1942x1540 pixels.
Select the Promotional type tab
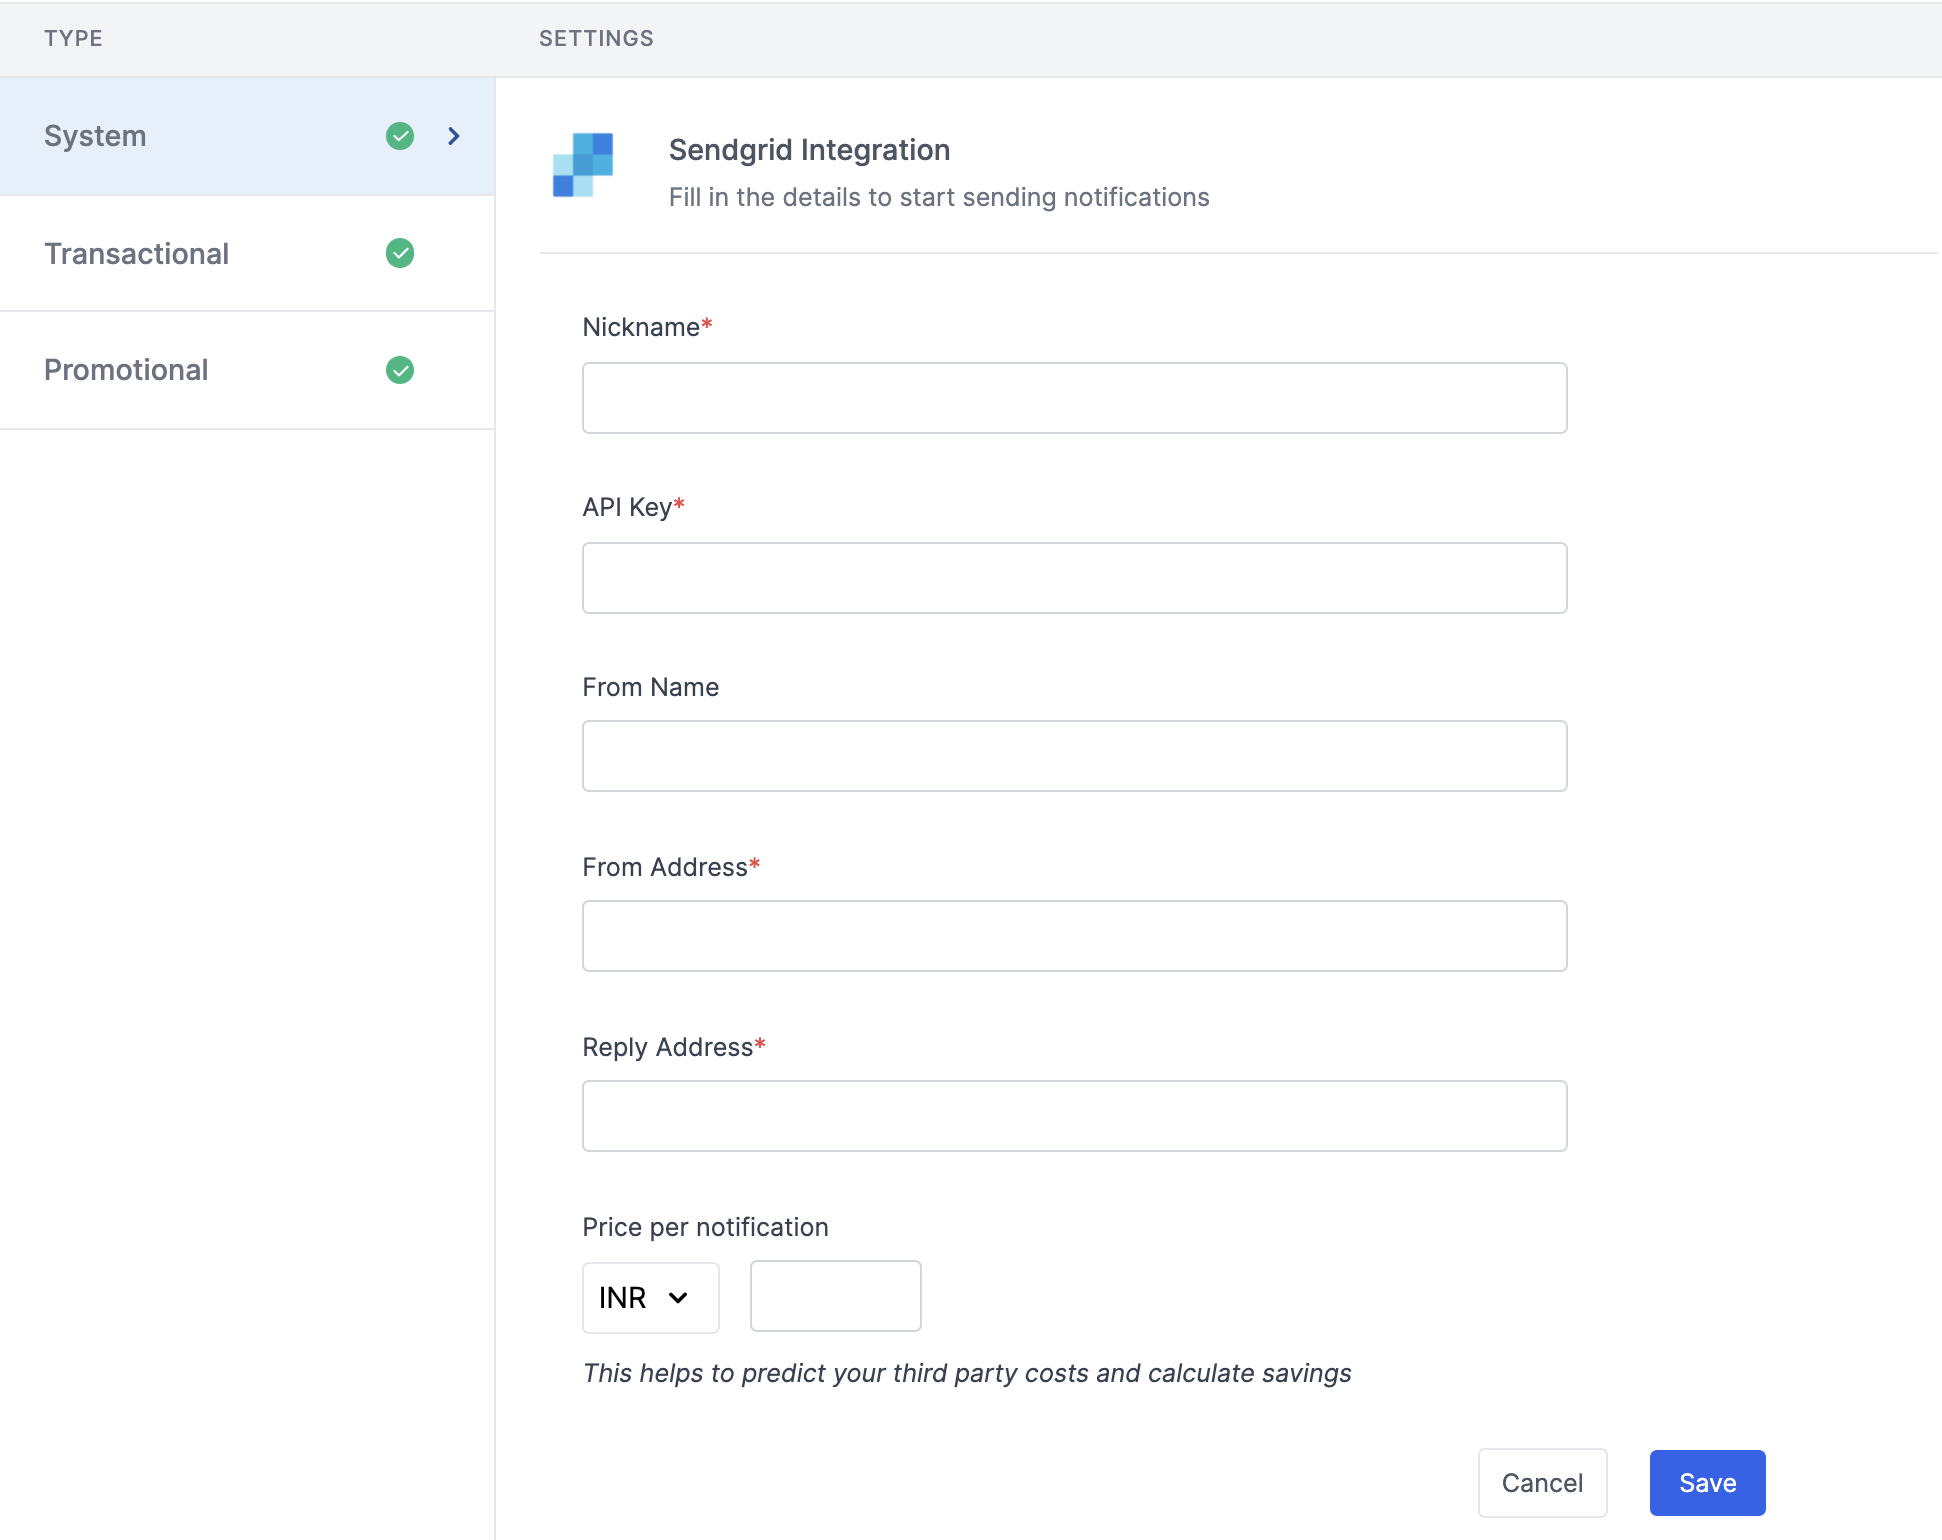tap(247, 370)
